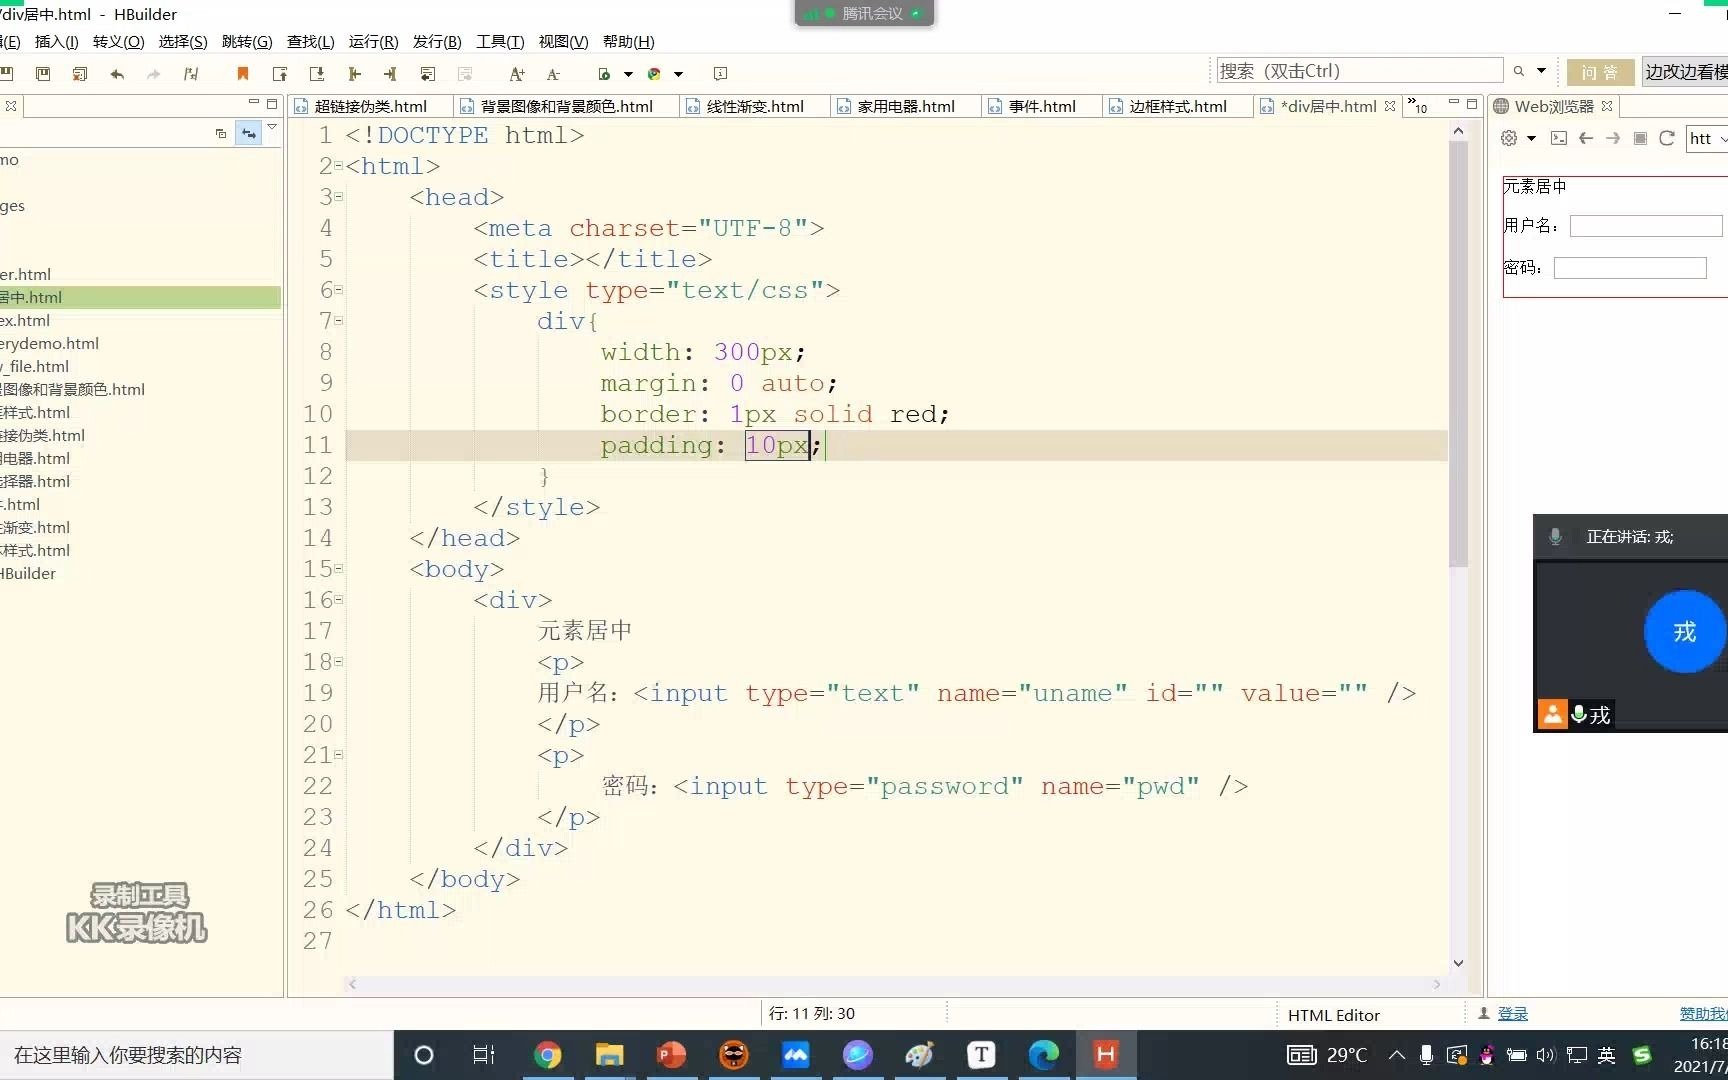1728x1080 pixels.
Task: Switch to the 边框样式.html tab
Action: click(x=1177, y=106)
